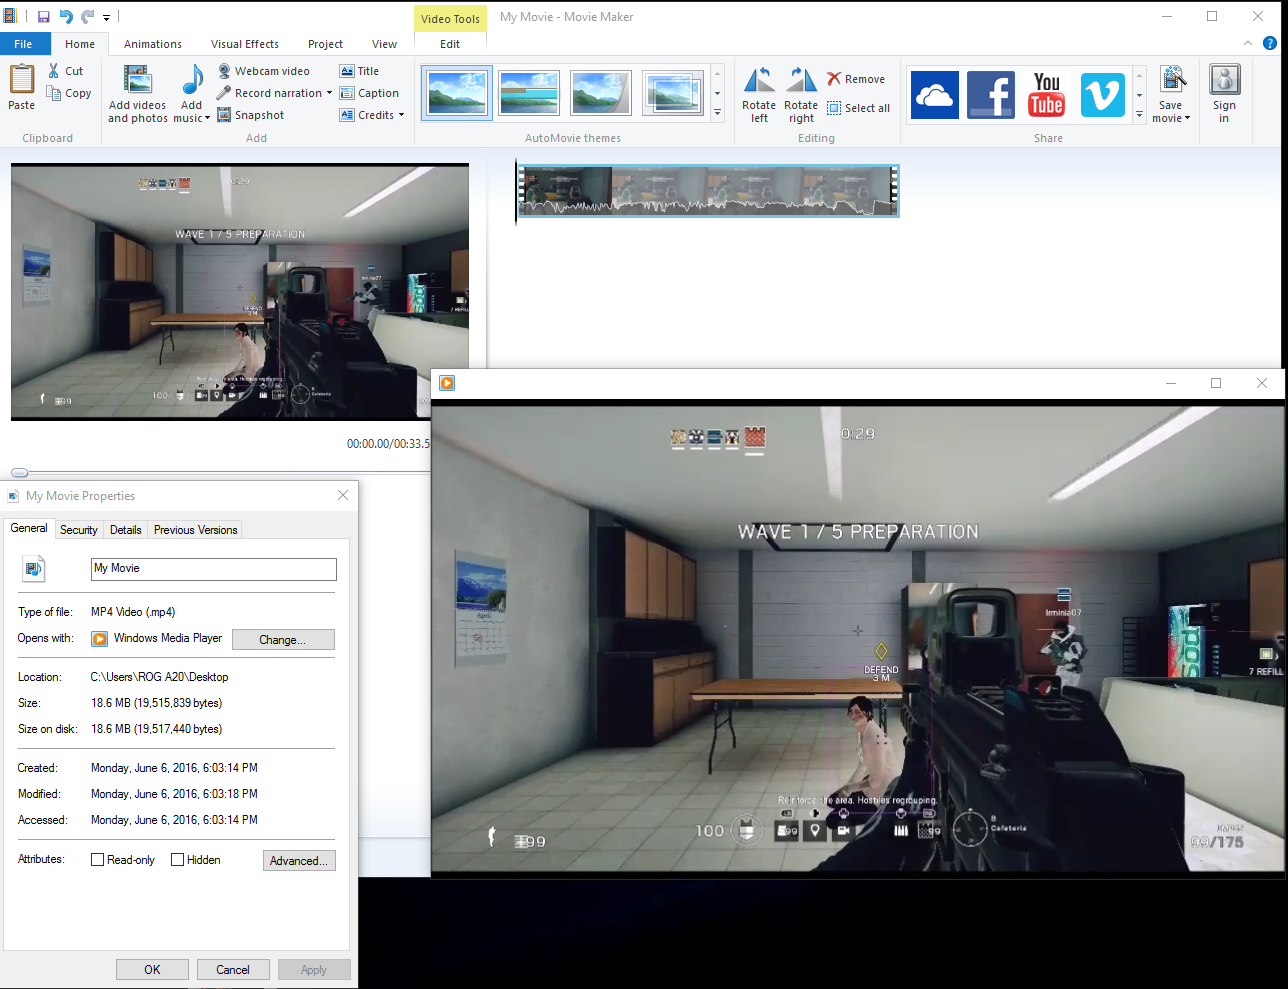
Task: Expand the Share gallery options
Action: pos(1139,115)
